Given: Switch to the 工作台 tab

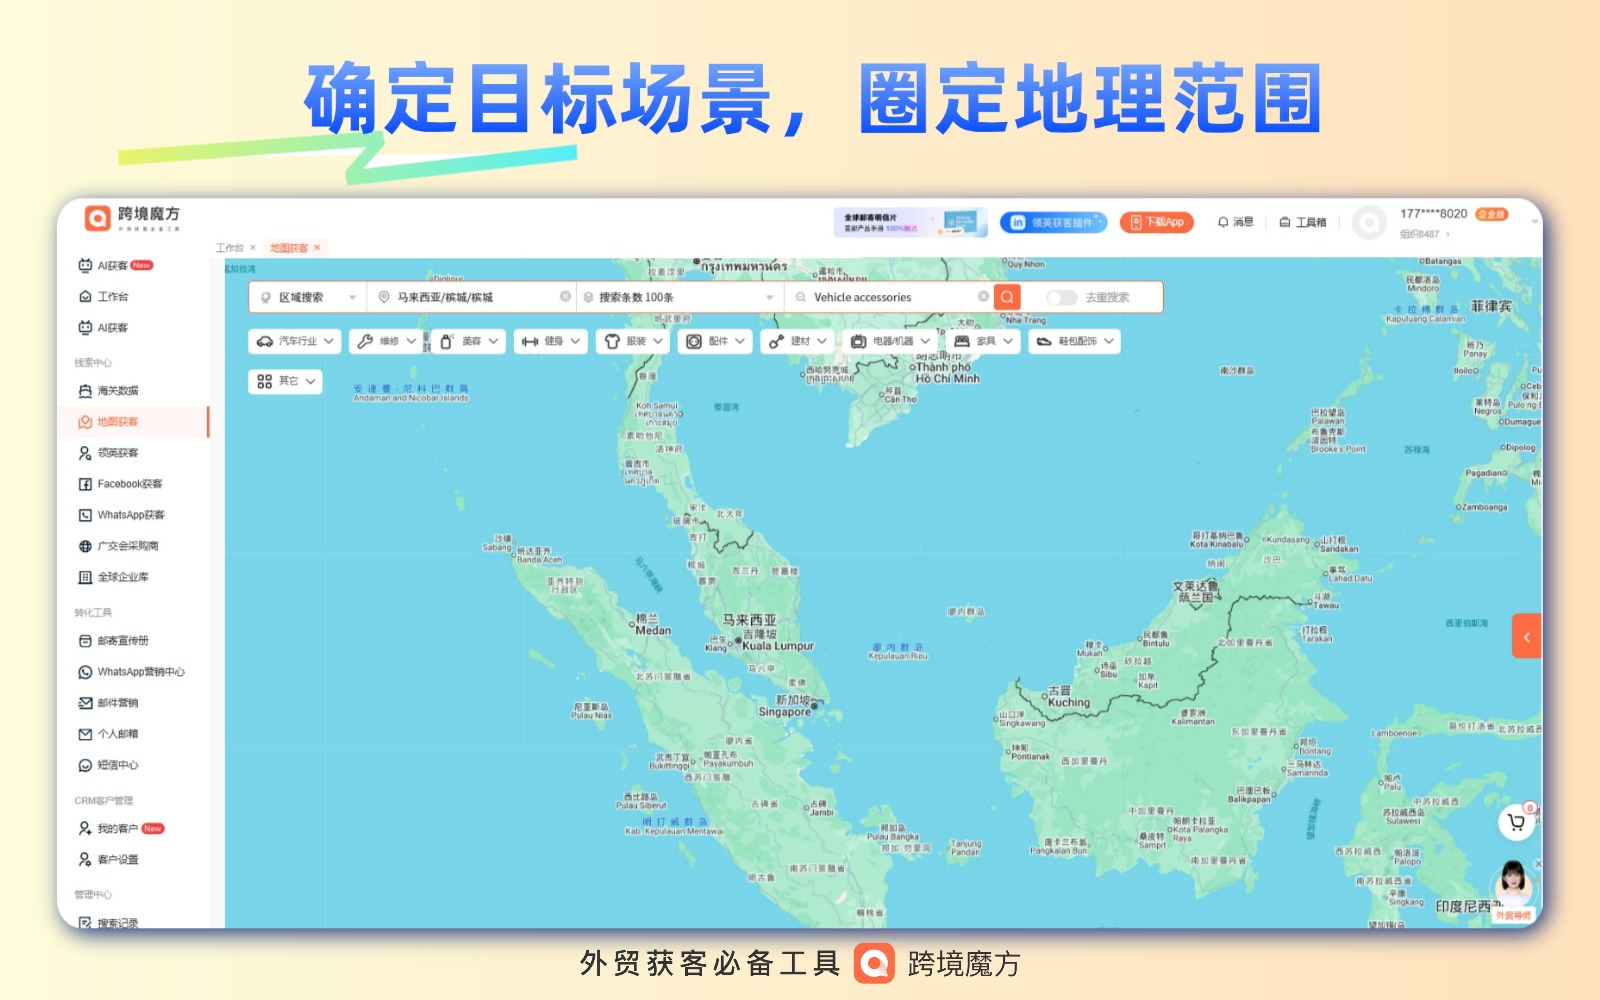Looking at the screenshot, I should [229, 248].
